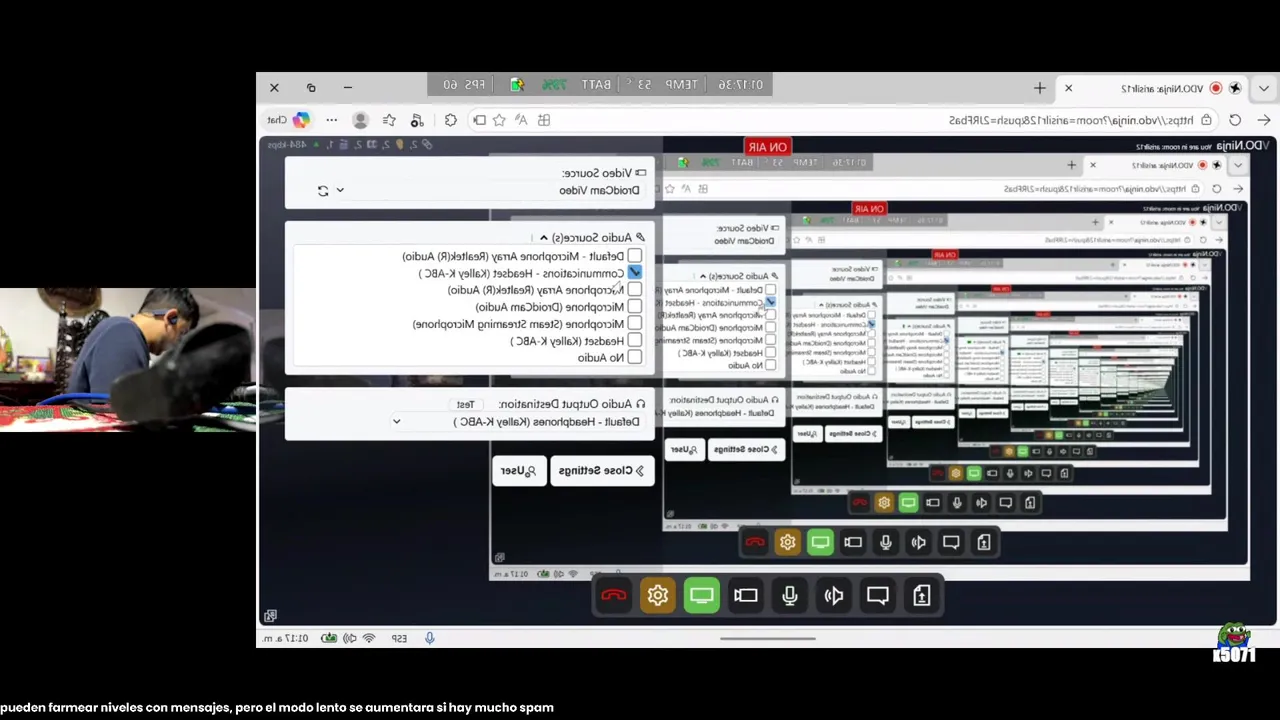Activate the read aloud icon in the address bar
Viewport: 1280px width, 720px height.
point(521,120)
